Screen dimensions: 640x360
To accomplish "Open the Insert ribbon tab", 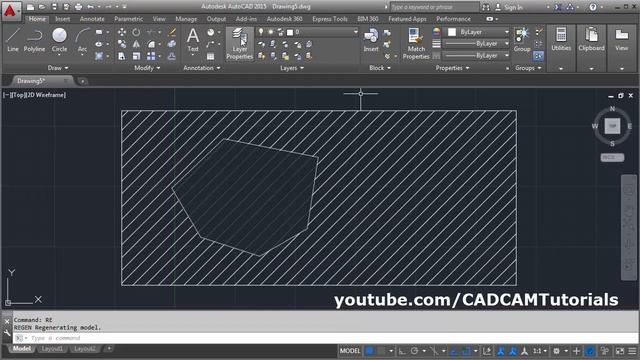I will [x=62, y=19].
